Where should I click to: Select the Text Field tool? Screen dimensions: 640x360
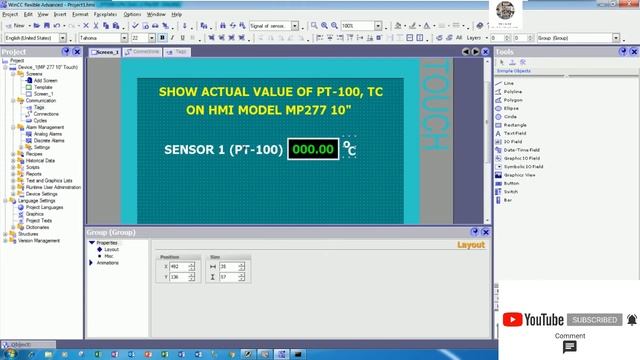click(511, 133)
